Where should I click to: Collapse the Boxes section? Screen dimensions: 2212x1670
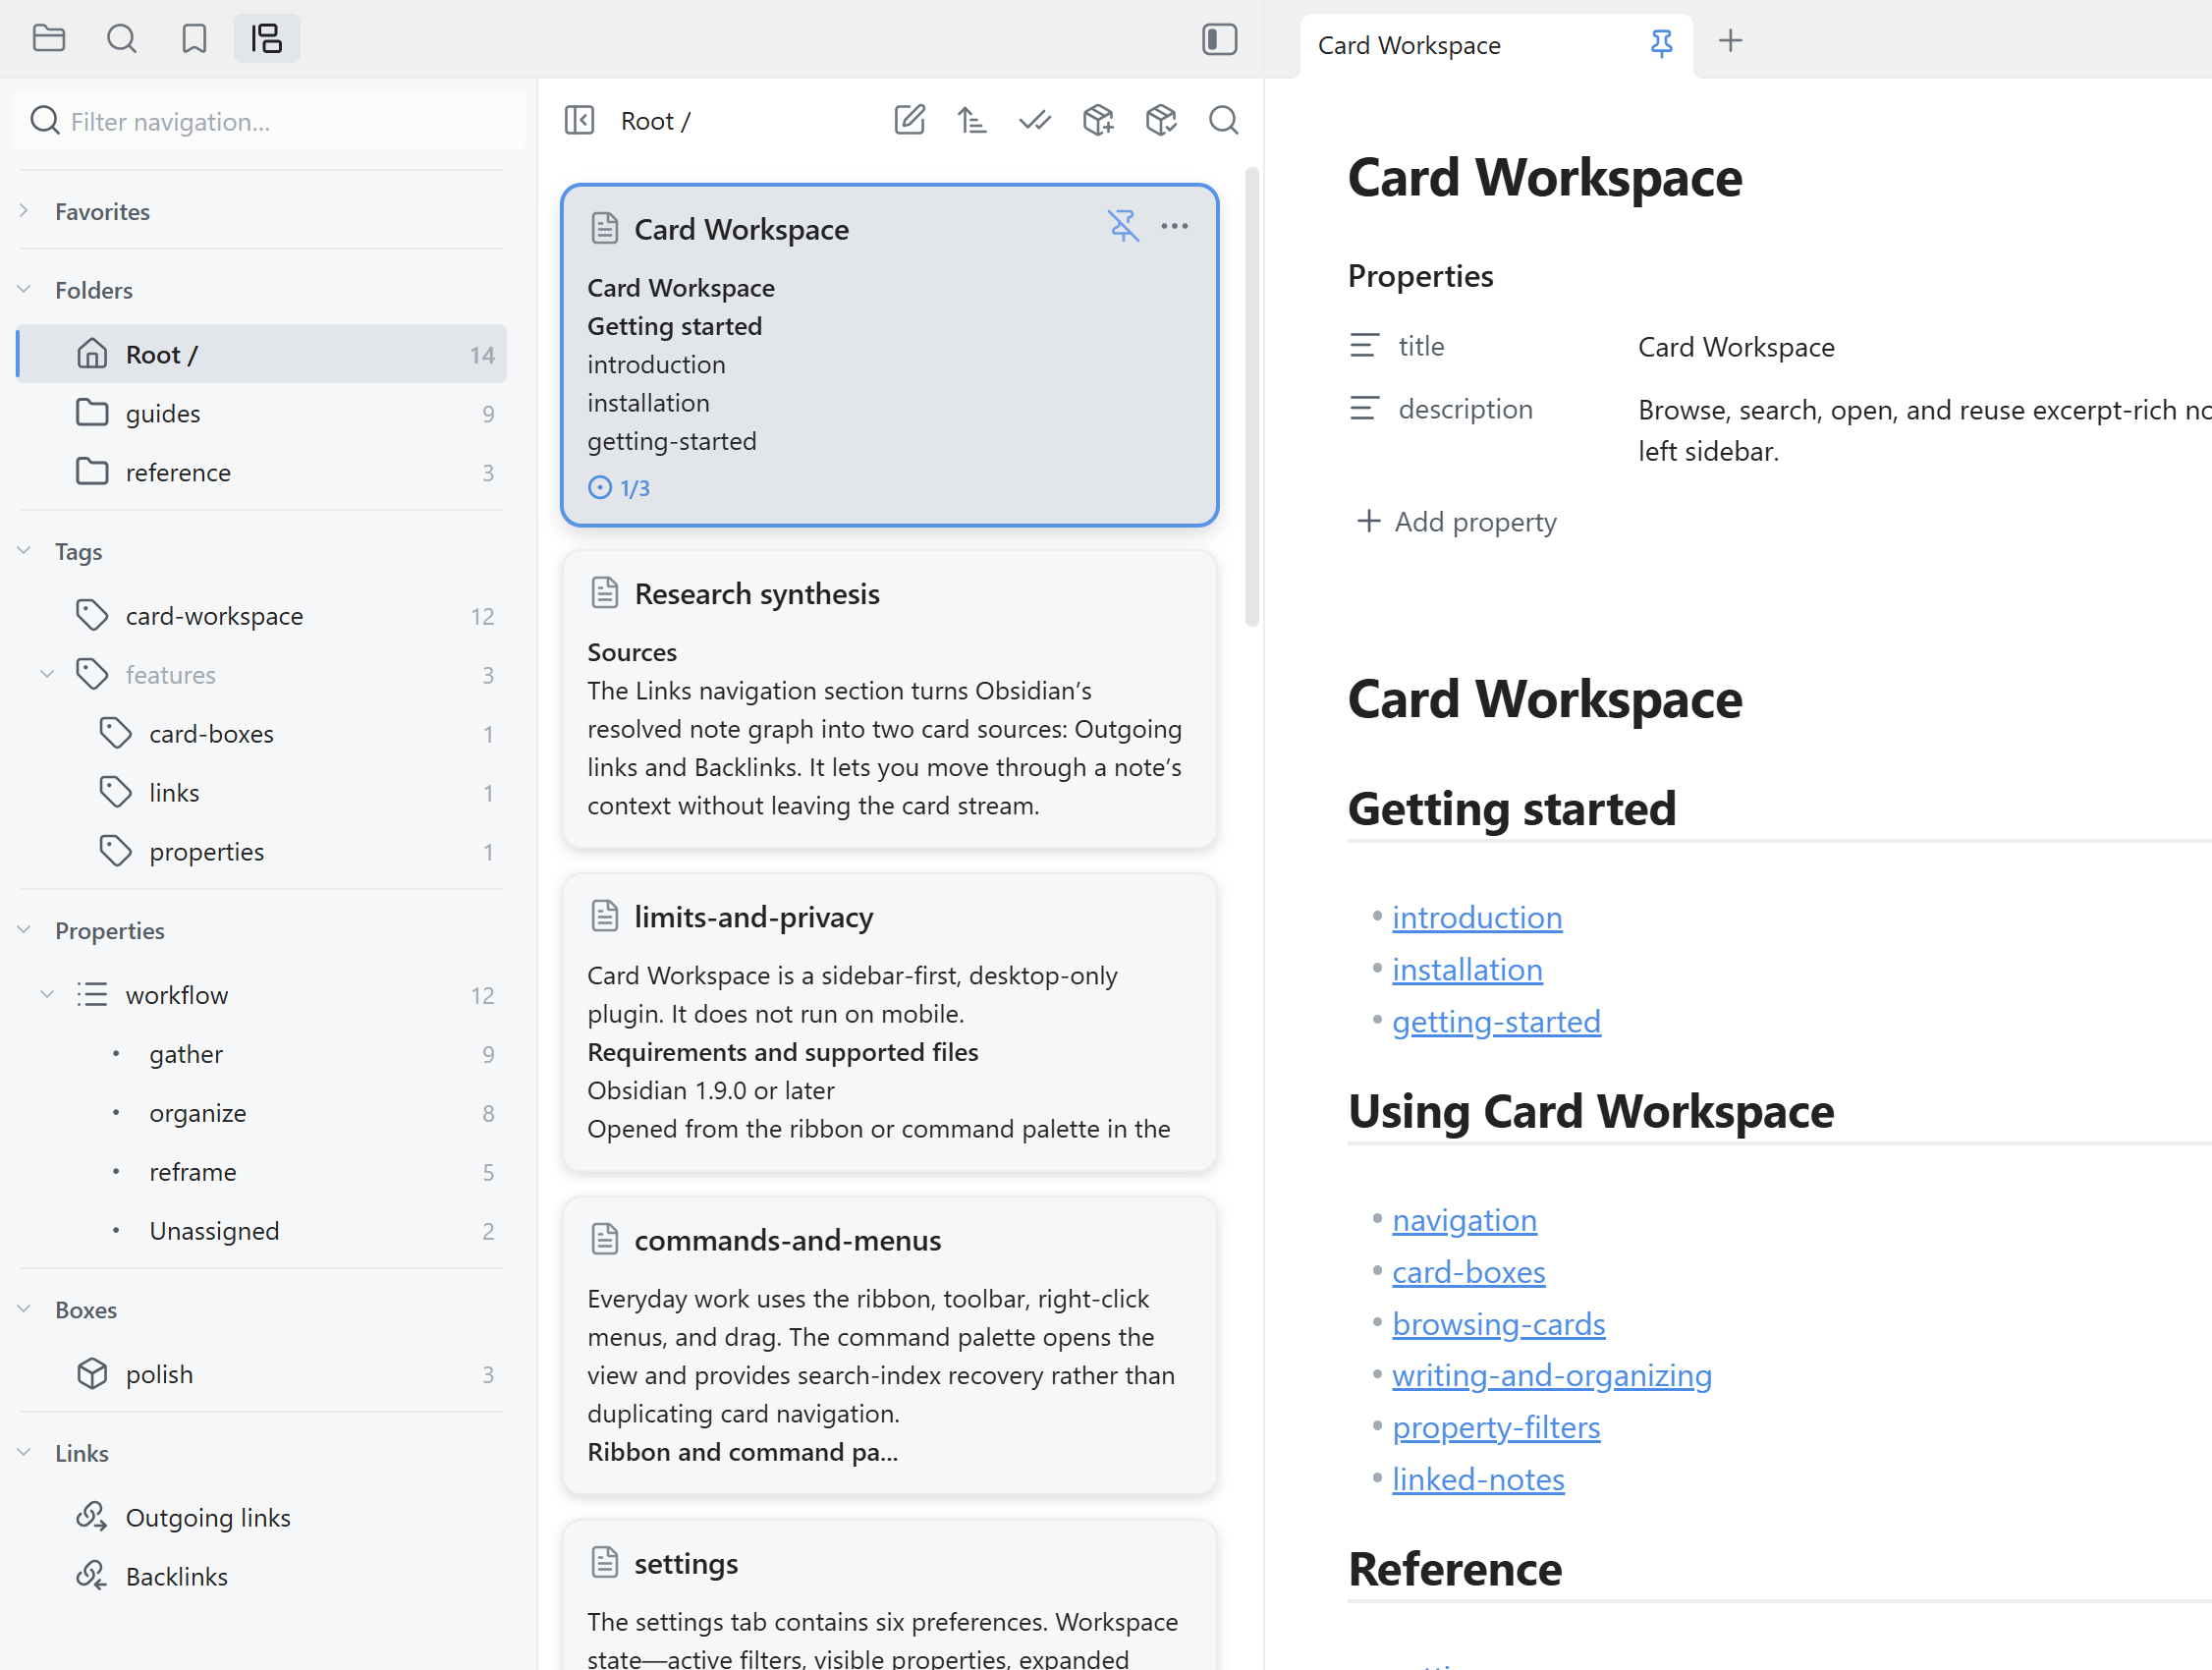[24, 1309]
